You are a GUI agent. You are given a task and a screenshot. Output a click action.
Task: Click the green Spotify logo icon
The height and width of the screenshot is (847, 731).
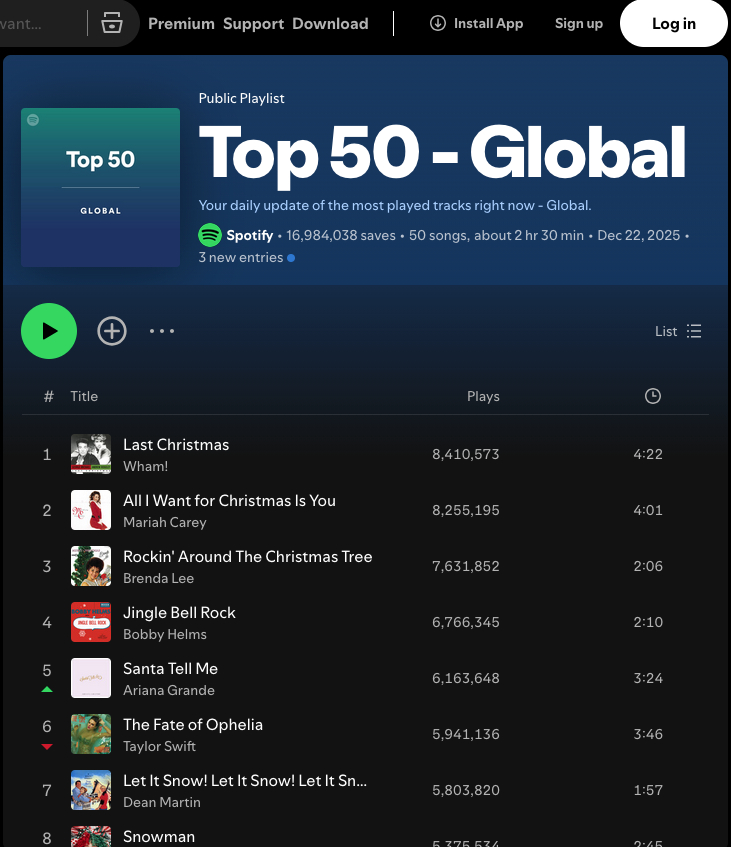point(210,236)
